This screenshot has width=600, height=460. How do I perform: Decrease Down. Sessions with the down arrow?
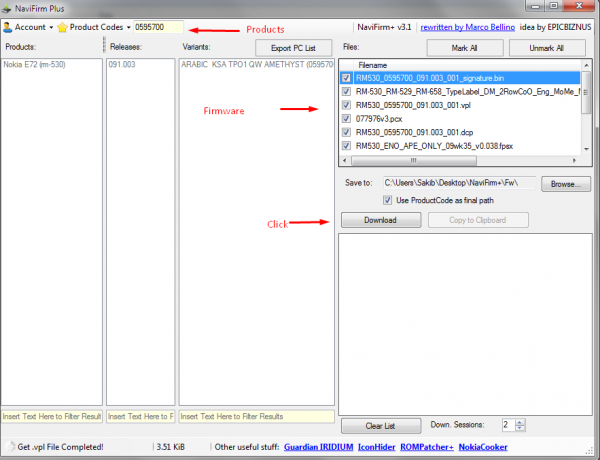click(520, 428)
